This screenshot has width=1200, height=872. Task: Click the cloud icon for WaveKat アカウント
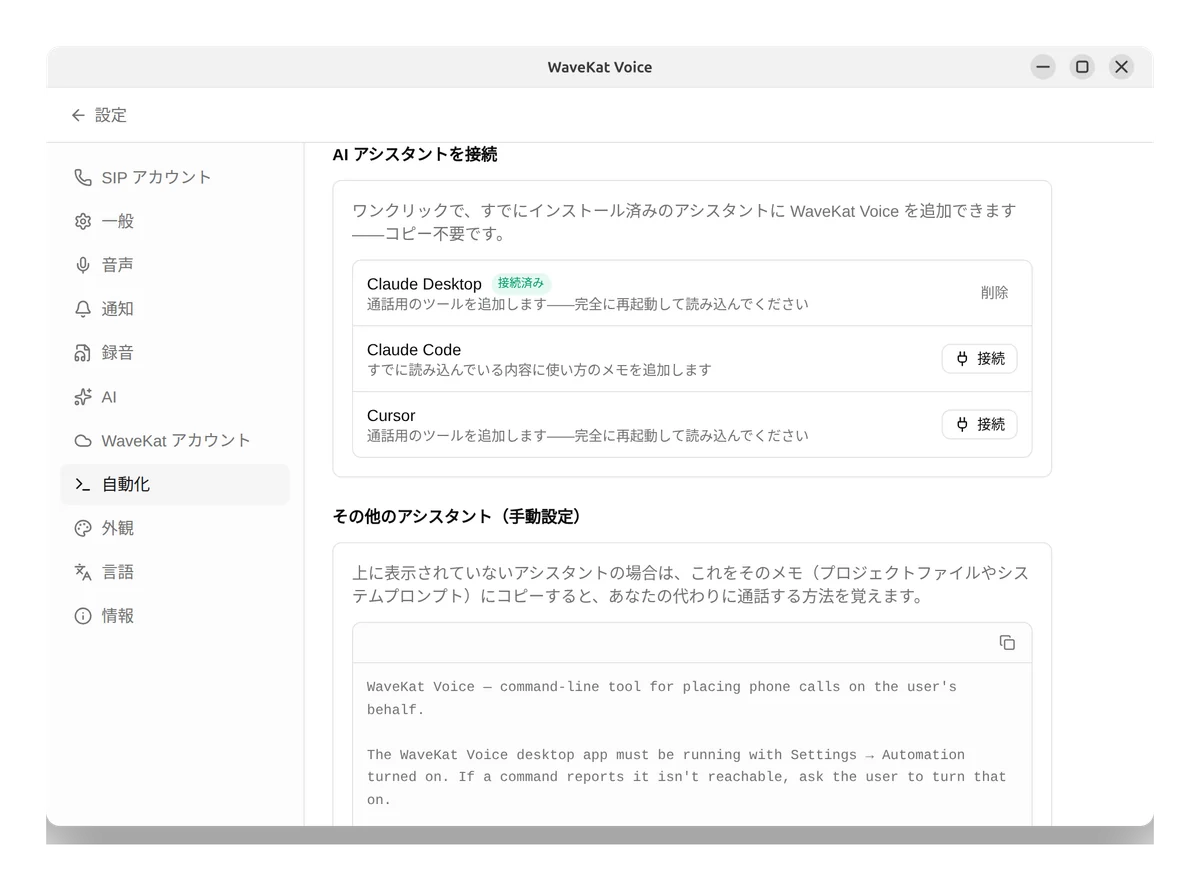[x=83, y=441]
